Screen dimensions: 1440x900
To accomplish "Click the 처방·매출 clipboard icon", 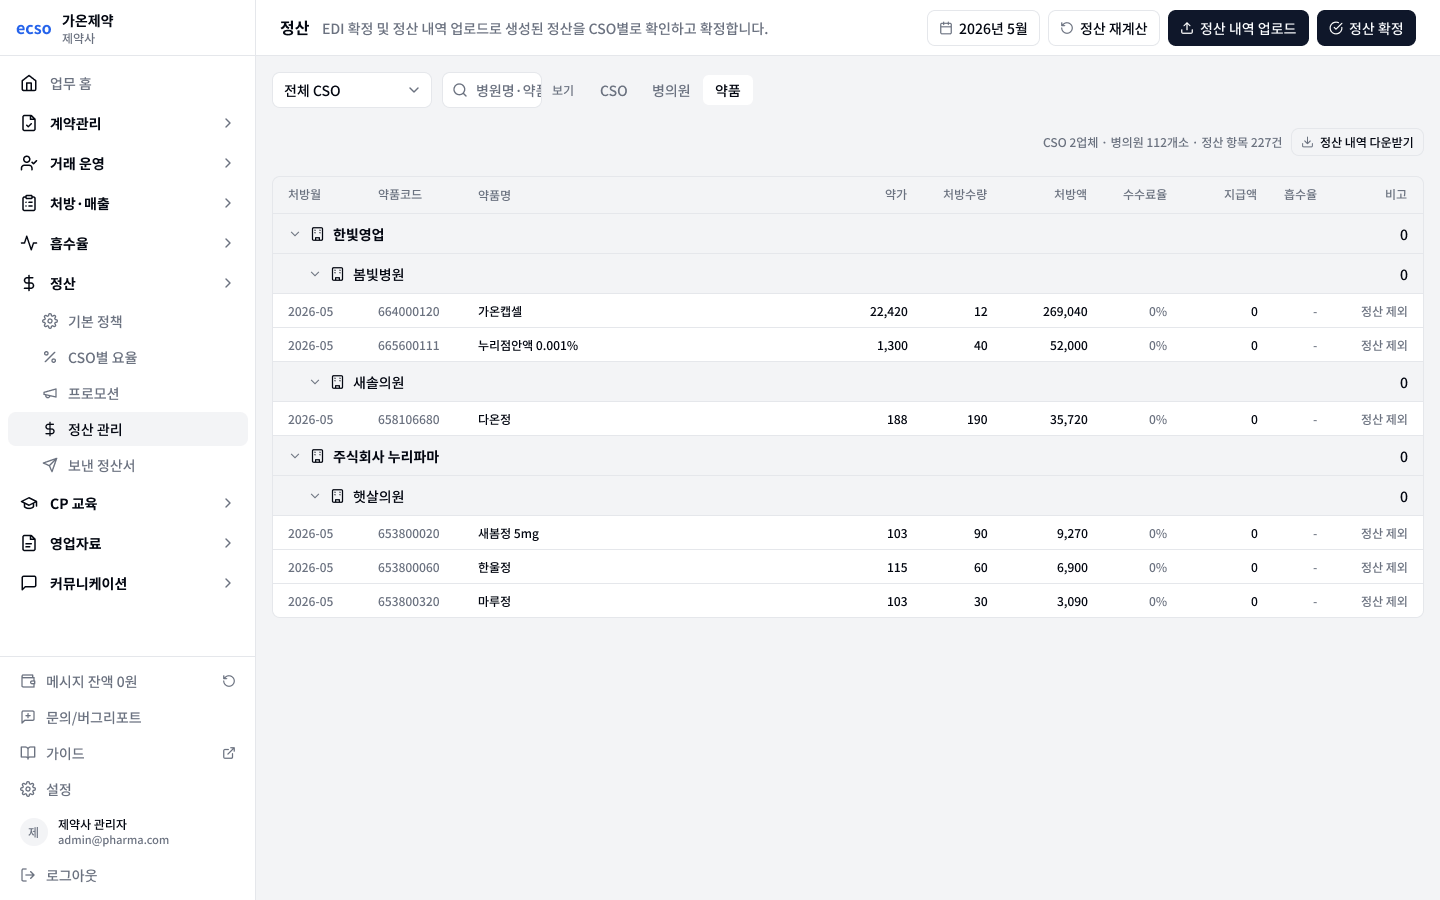I will click(x=29, y=203).
